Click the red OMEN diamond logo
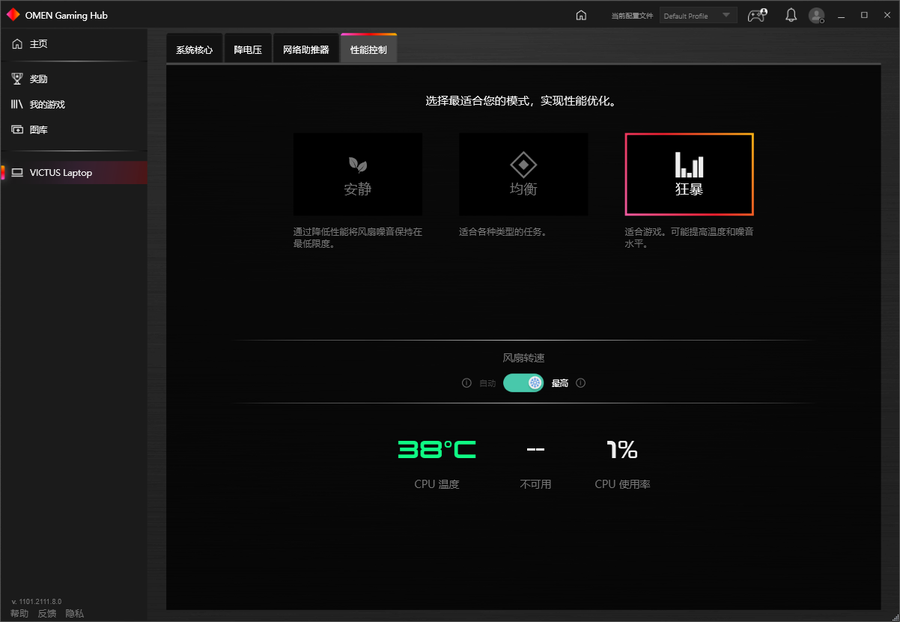This screenshot has height=622, width=900. [x=13, y=15]
